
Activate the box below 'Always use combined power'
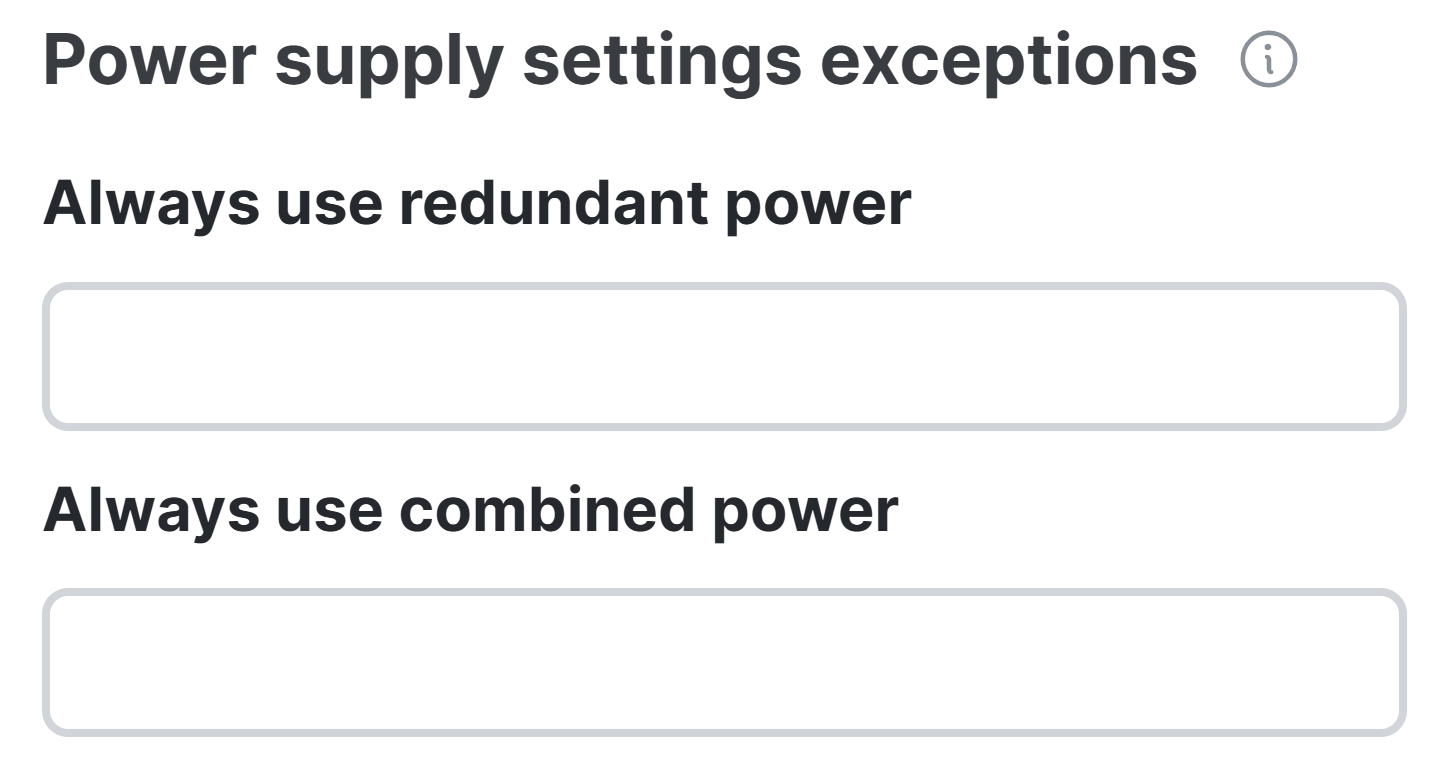pyautogui.click(x=724, y=663)
